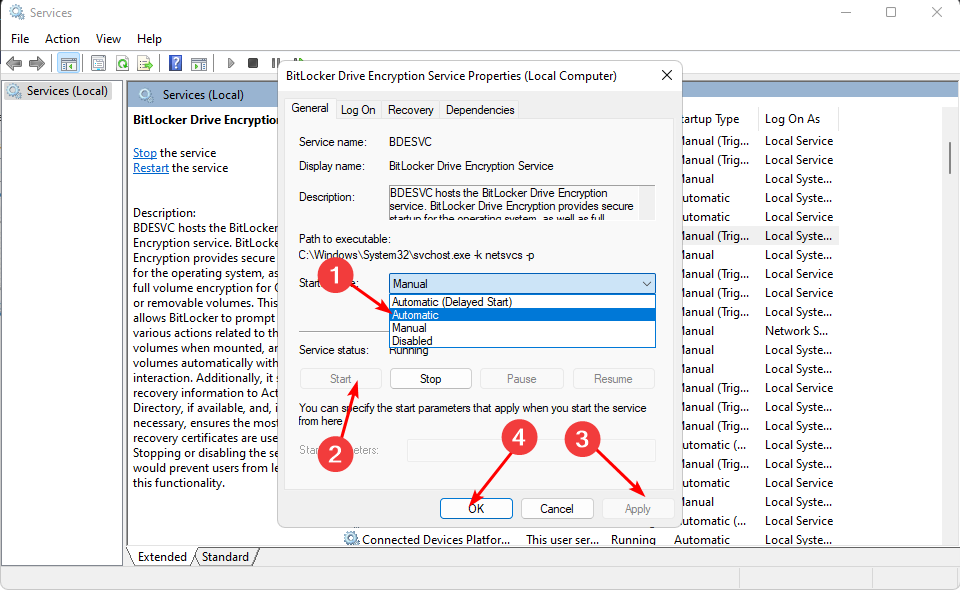
Task: Go forward with the toolbar Forward arrow
Action: click(x=37, y=63)
